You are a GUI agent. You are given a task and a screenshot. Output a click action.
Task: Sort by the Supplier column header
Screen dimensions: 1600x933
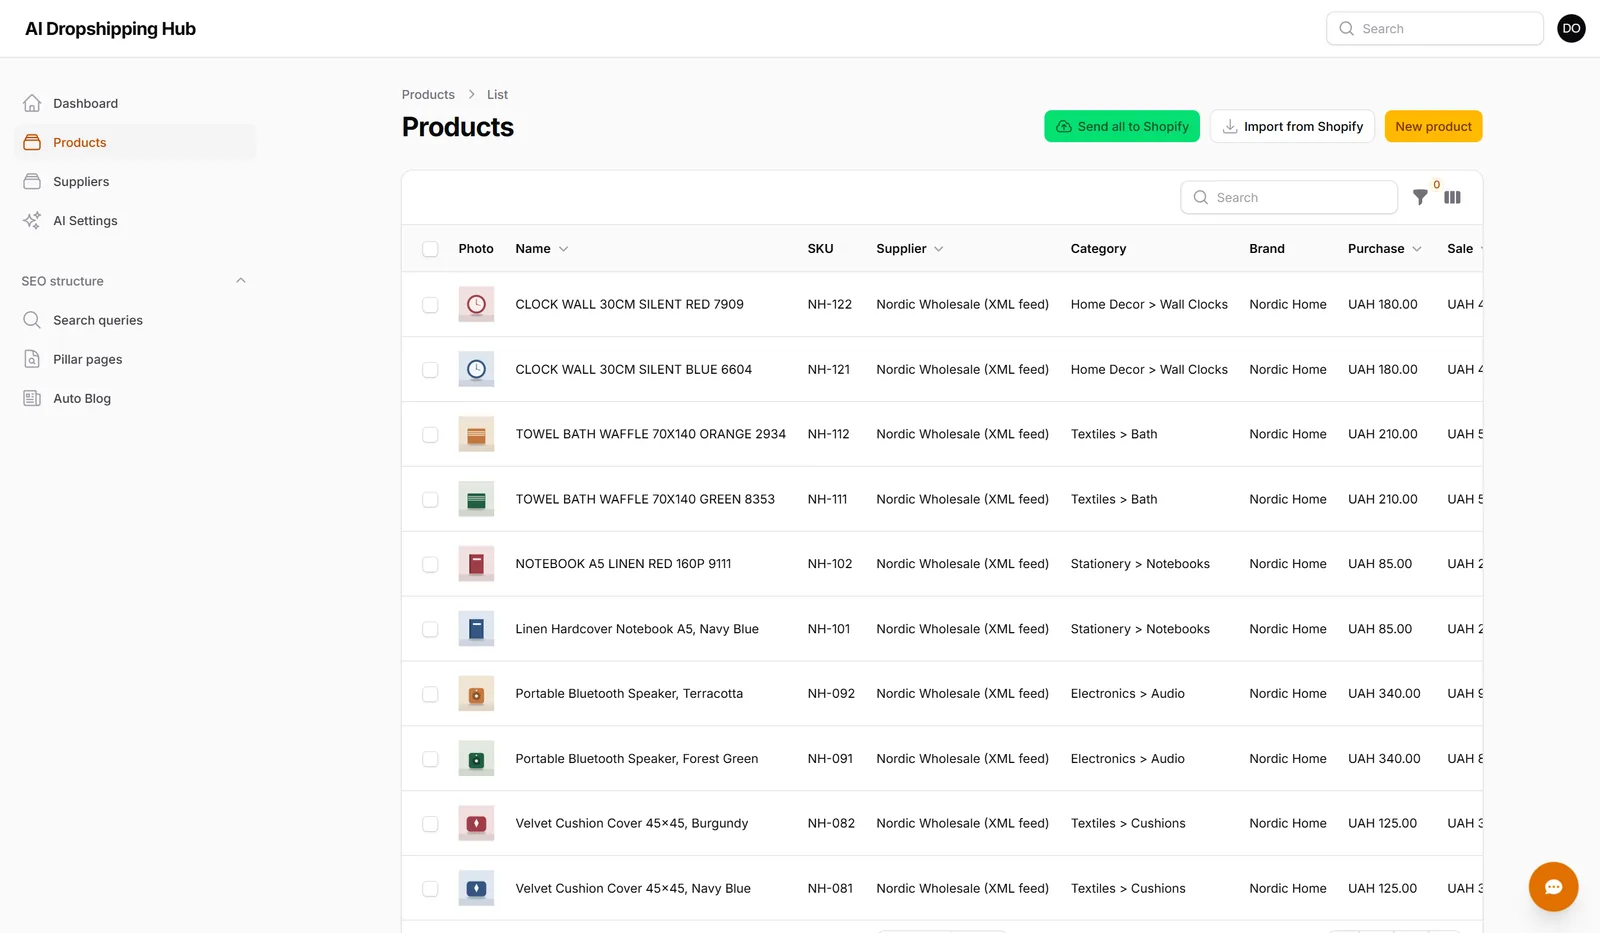coord(910,248)
